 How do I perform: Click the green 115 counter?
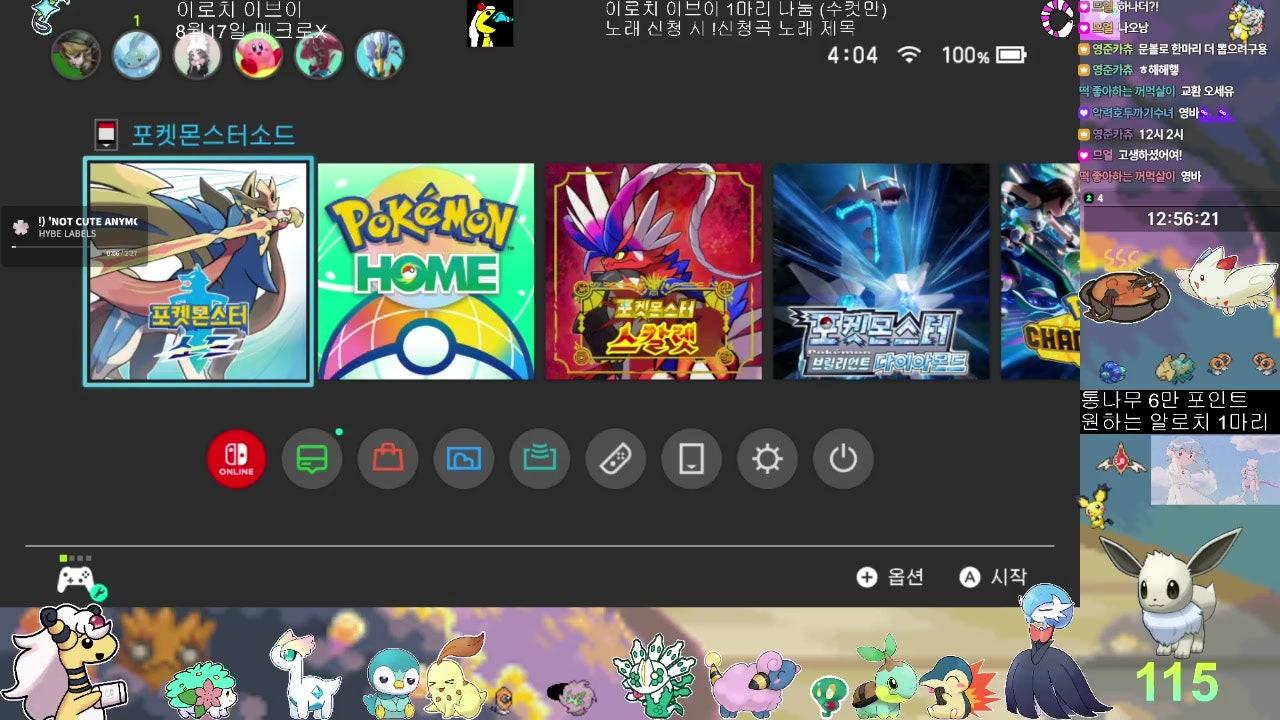1177,683
